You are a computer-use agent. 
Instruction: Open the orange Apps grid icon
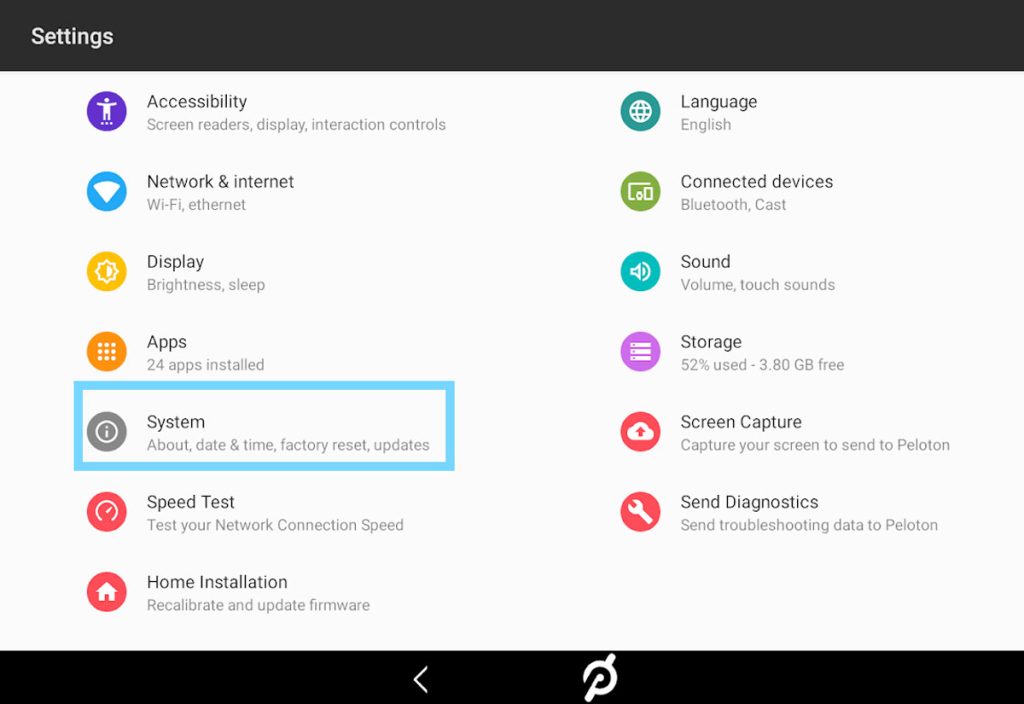[106, 352]
